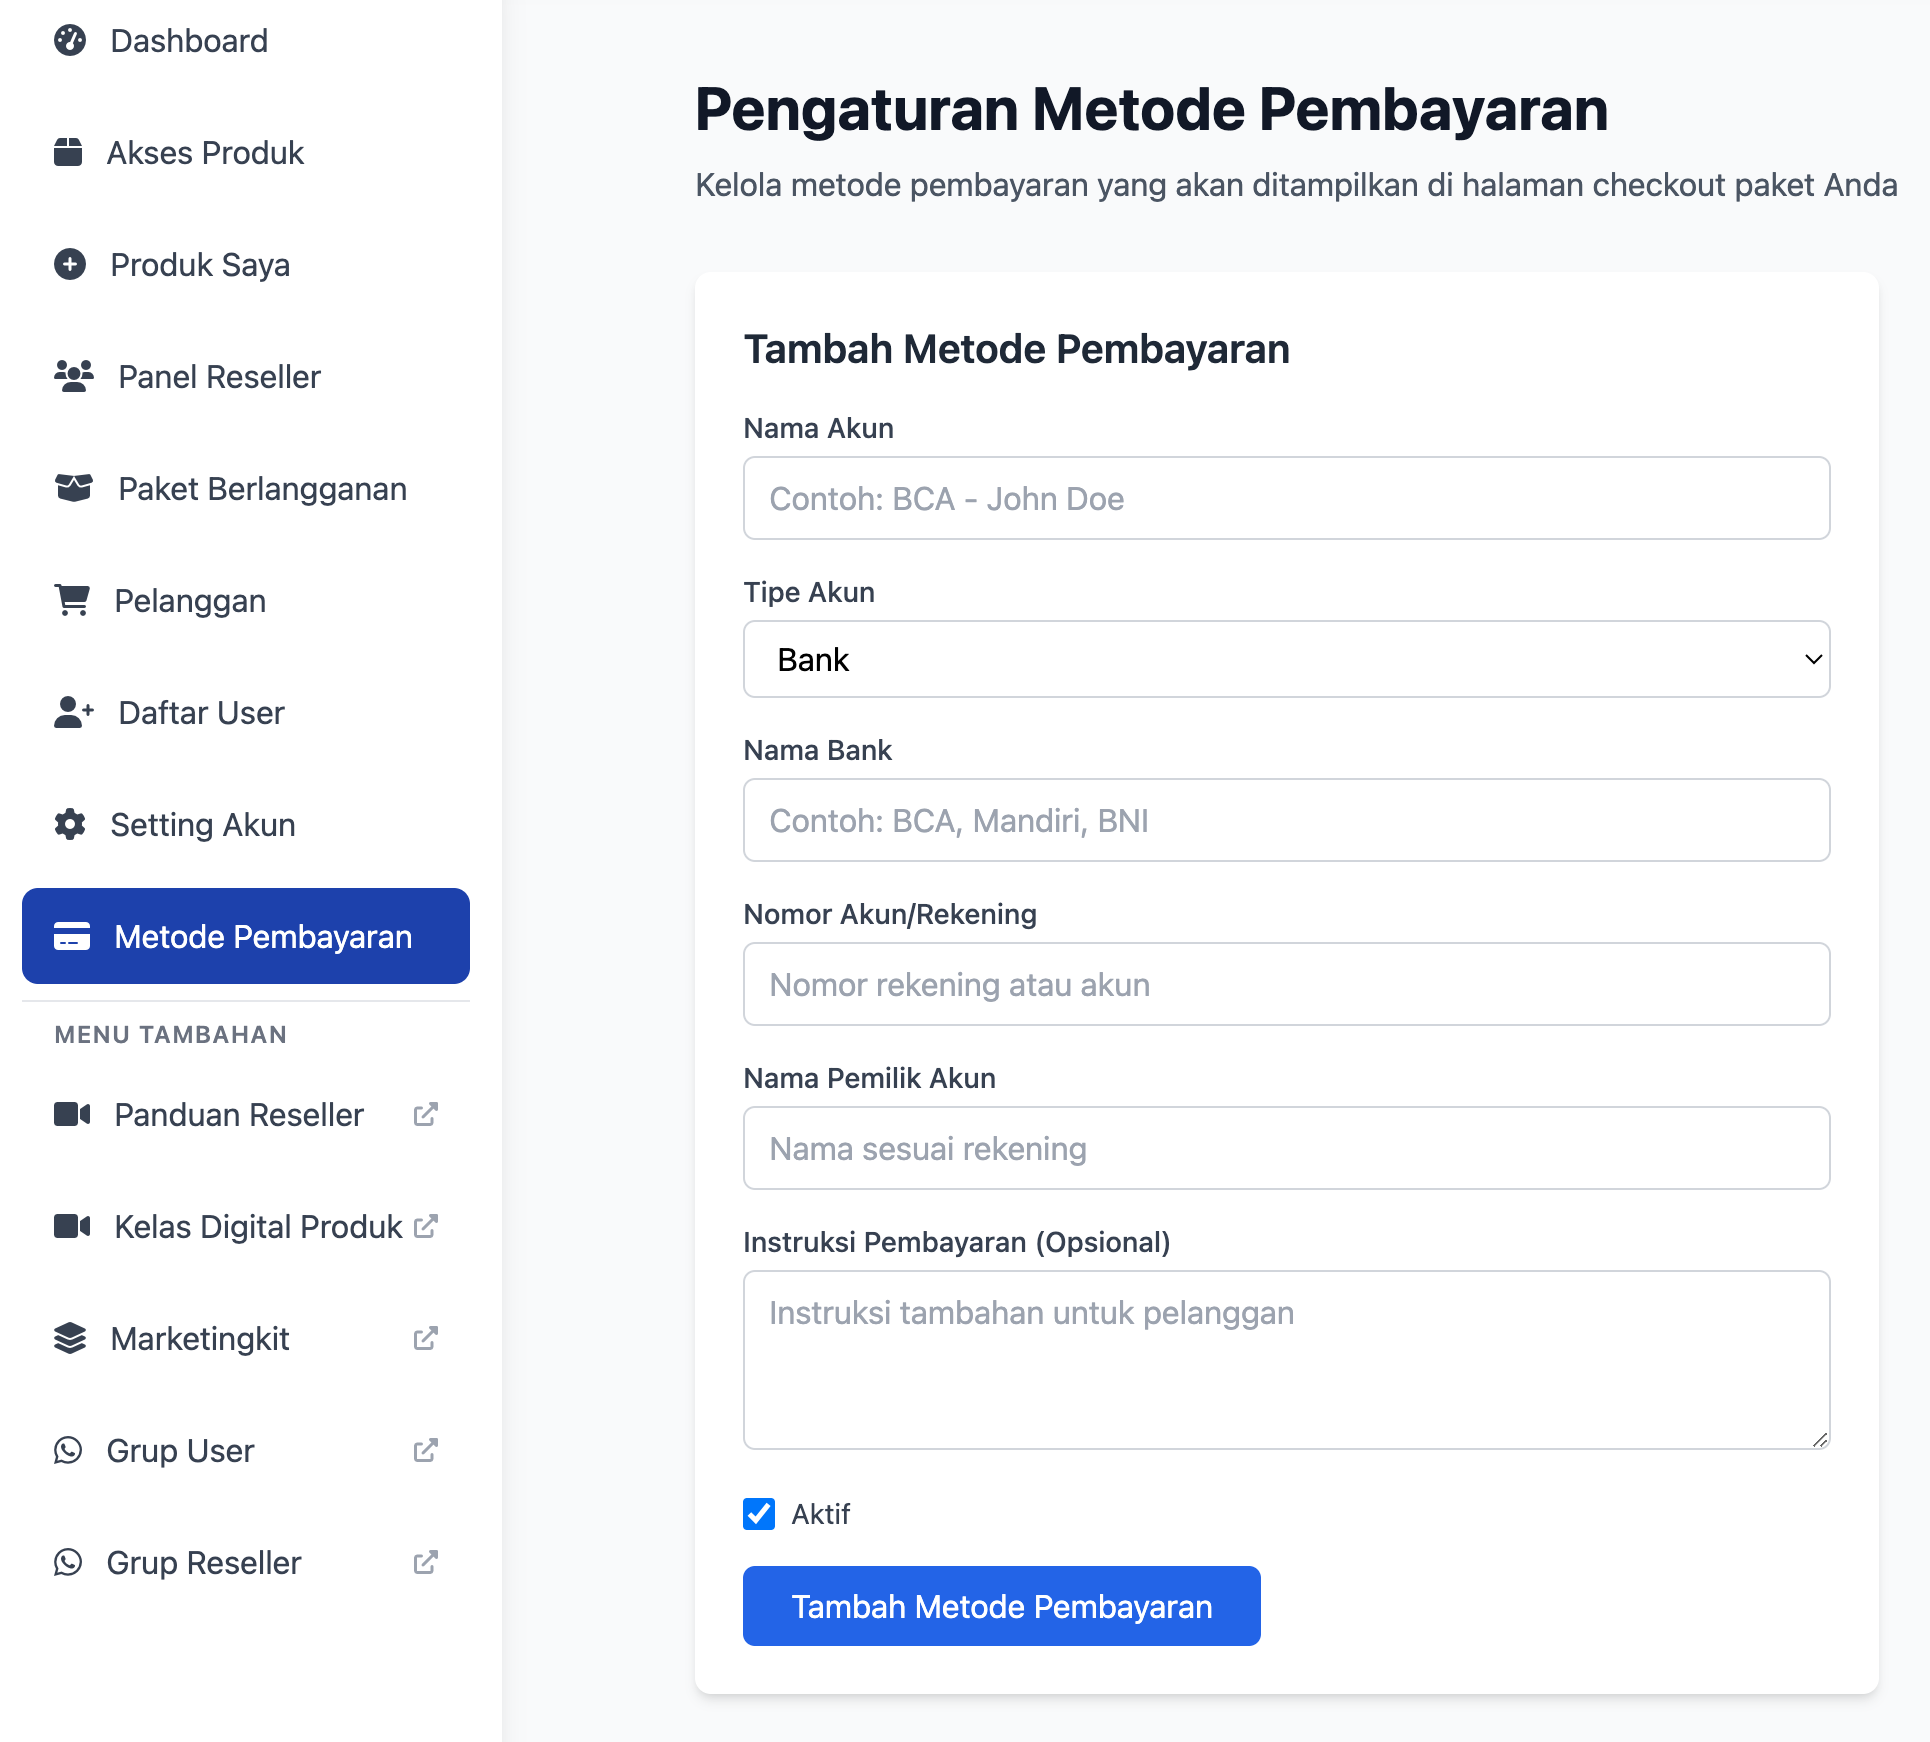Screen dimensions: 1930x1742
Task: Go to Daftar User page
Action: point(201,713)
